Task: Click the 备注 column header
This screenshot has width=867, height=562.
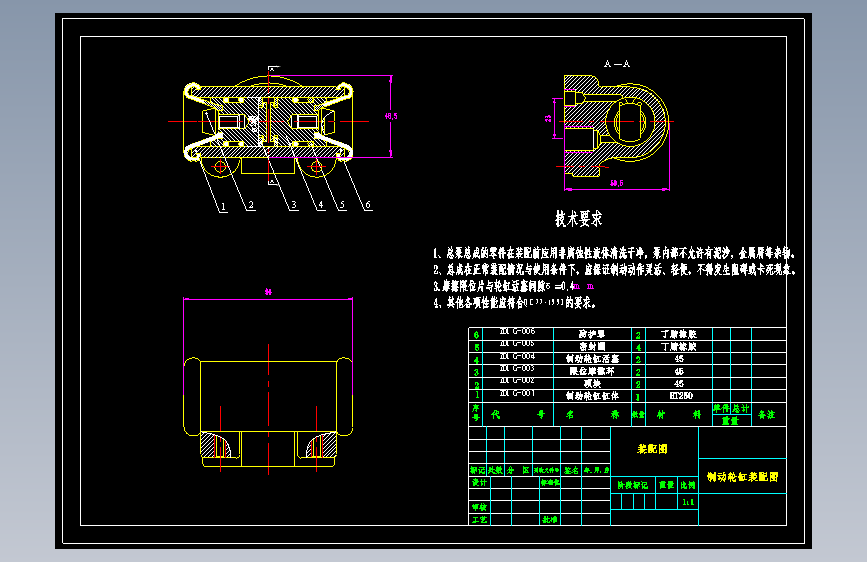Action: (x=766, y=414)
